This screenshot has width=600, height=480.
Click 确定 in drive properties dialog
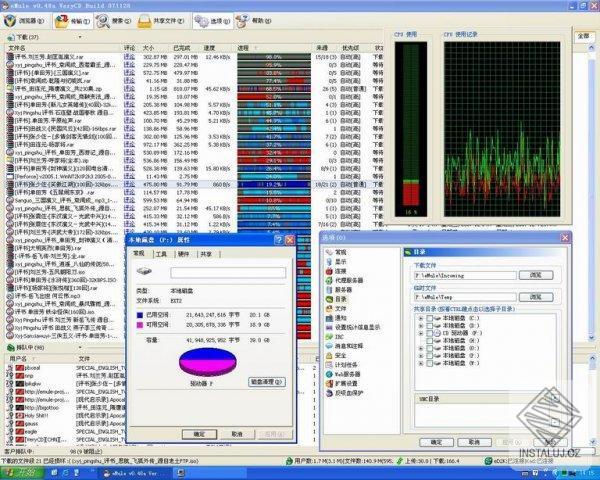(199, 434)
